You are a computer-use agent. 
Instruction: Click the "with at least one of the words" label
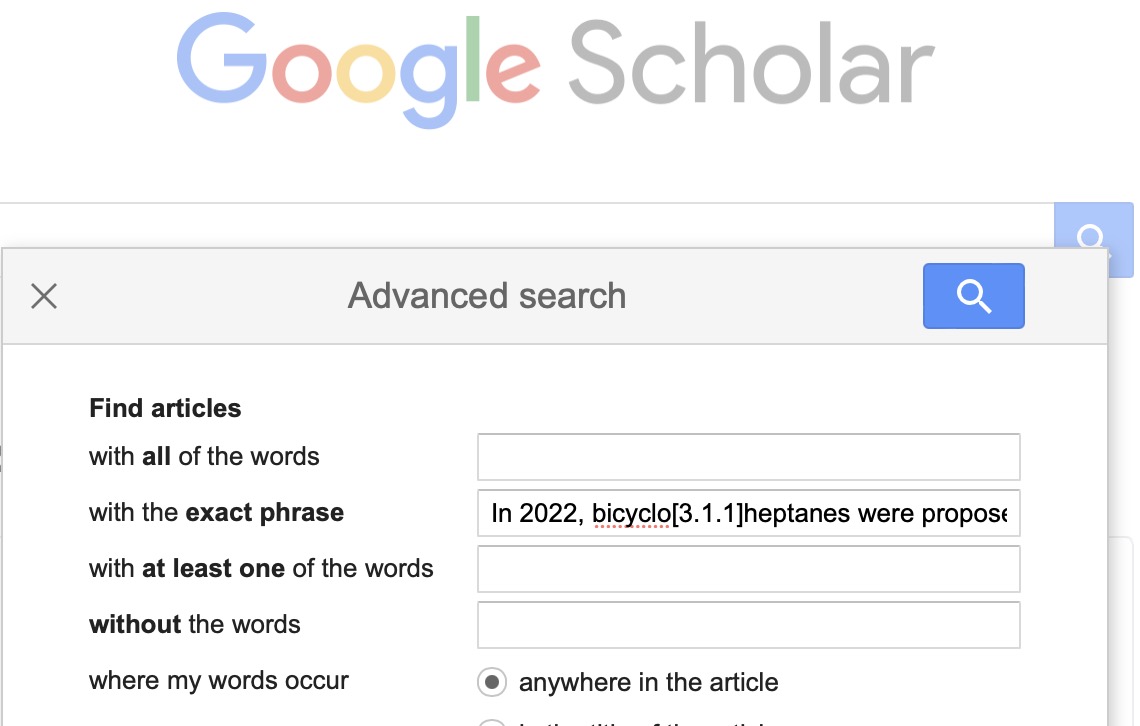point(261,569)
